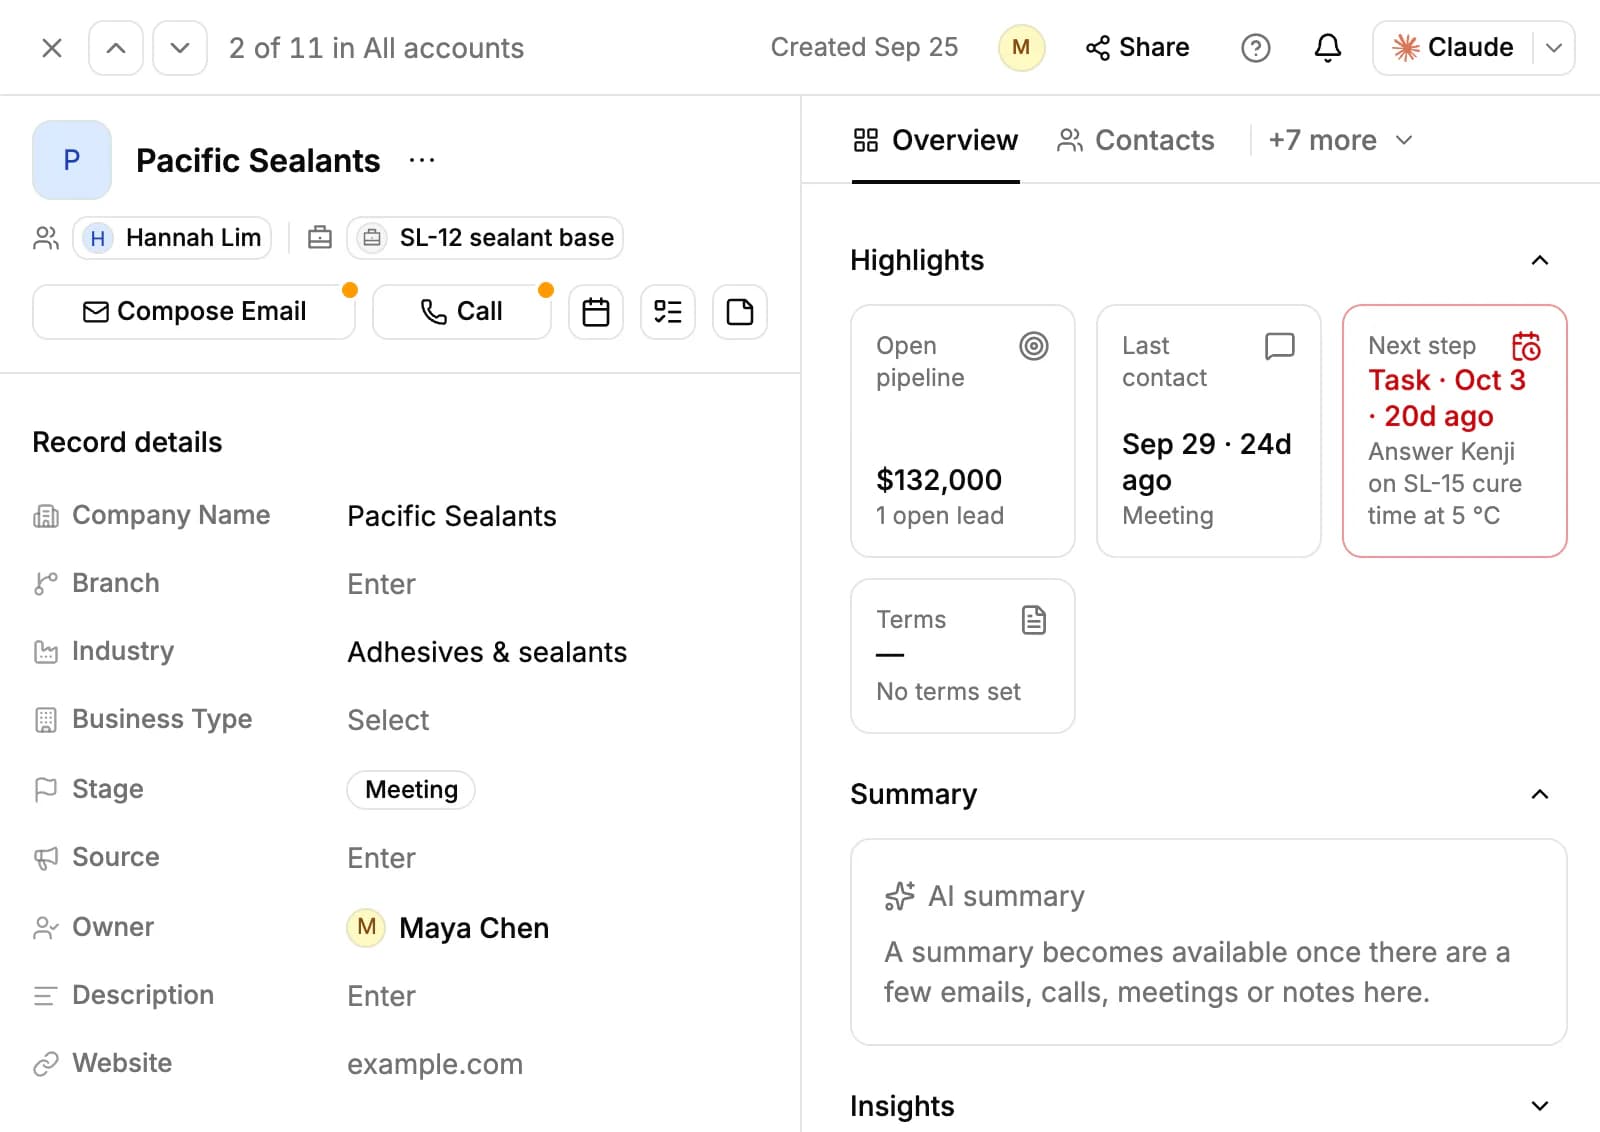The width and height of the screenshot is (1600, 1132).
Task: Switch to the Contacts tab
Action: [x=1136, y=140]
